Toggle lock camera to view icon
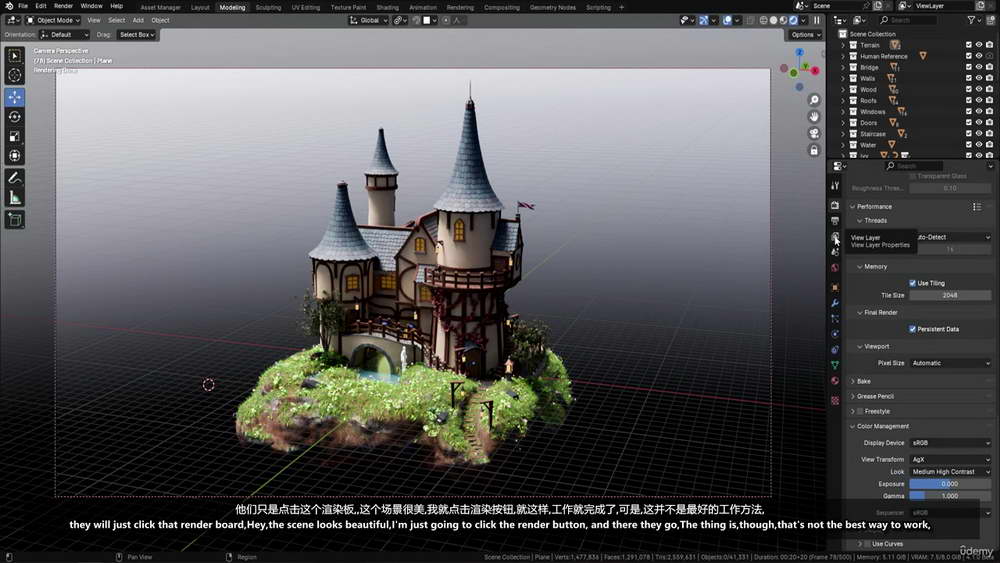Screen dimensions: 1000x563 [814, 150]
